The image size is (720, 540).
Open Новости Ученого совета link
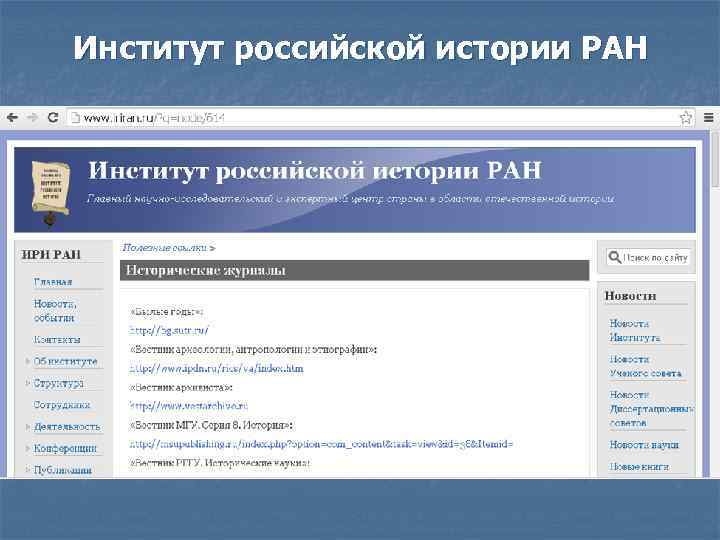[646, 366]
